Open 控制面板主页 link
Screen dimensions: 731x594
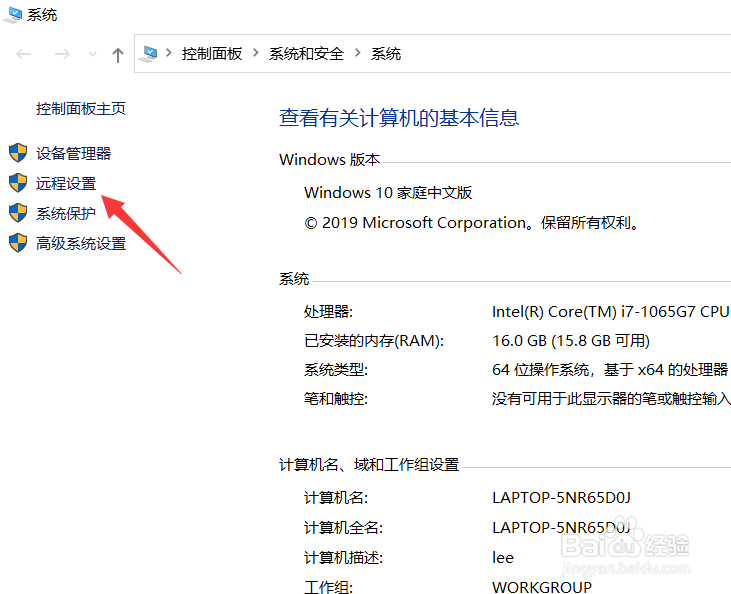(x=81, y=109)
